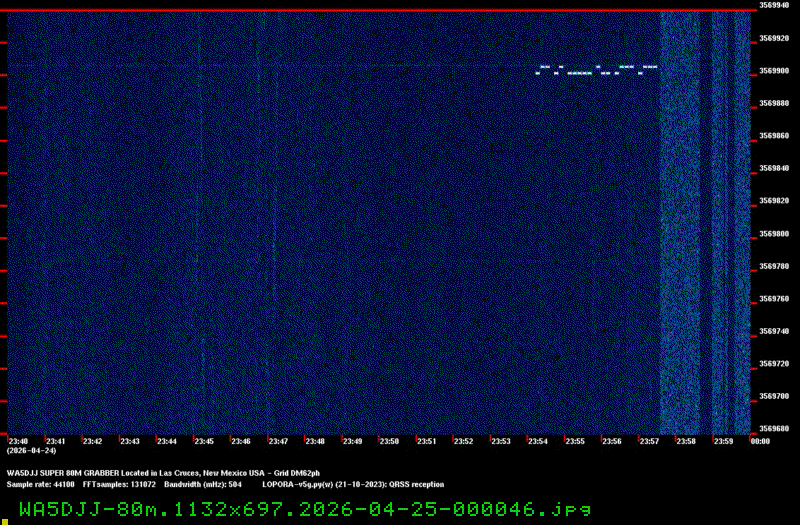Click the 23:54 time marker
This screenshot has height=525, width=800.
click(x=538, y=441)
